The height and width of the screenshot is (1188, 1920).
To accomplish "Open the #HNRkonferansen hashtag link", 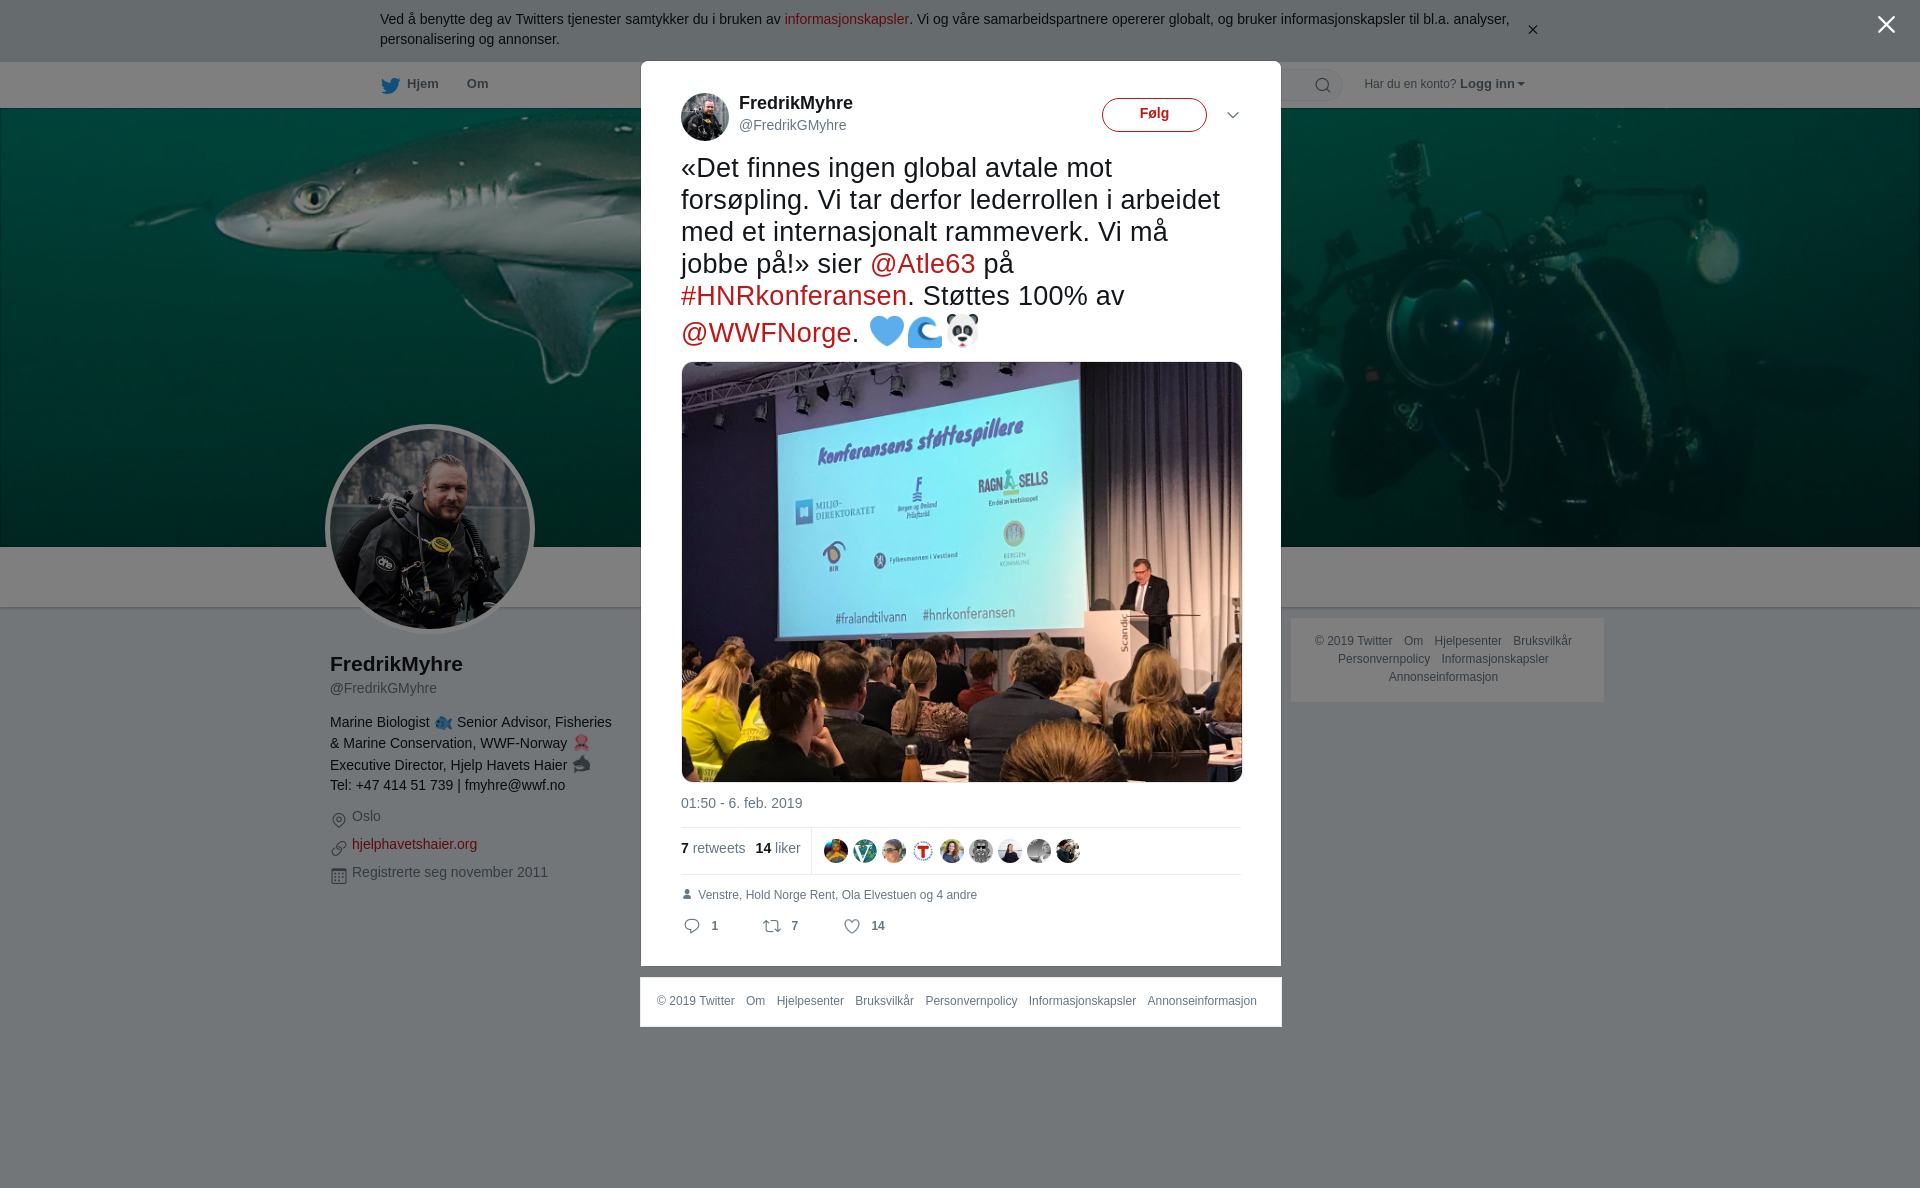I will [x=794, y=296].
